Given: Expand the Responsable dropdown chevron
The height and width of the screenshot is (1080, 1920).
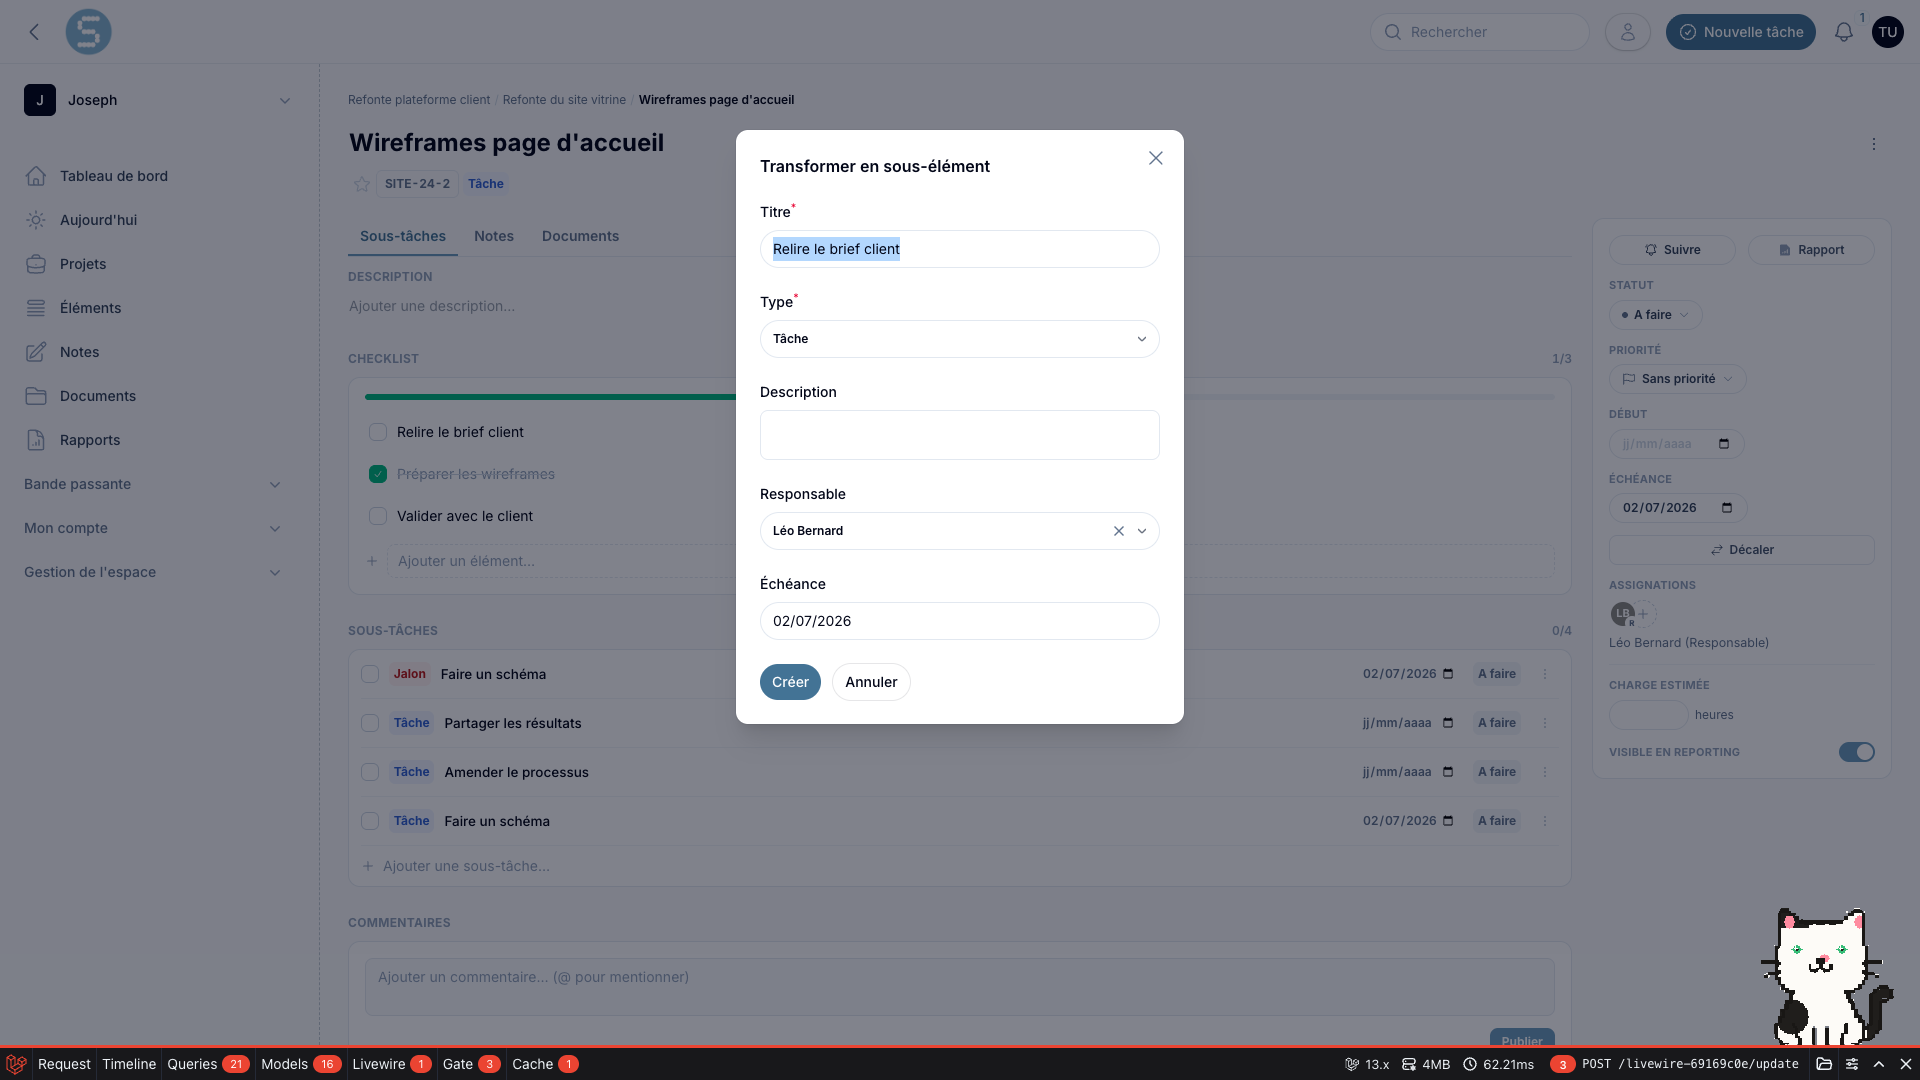Looking at the screenshot, I should [x=1142, y=531].
